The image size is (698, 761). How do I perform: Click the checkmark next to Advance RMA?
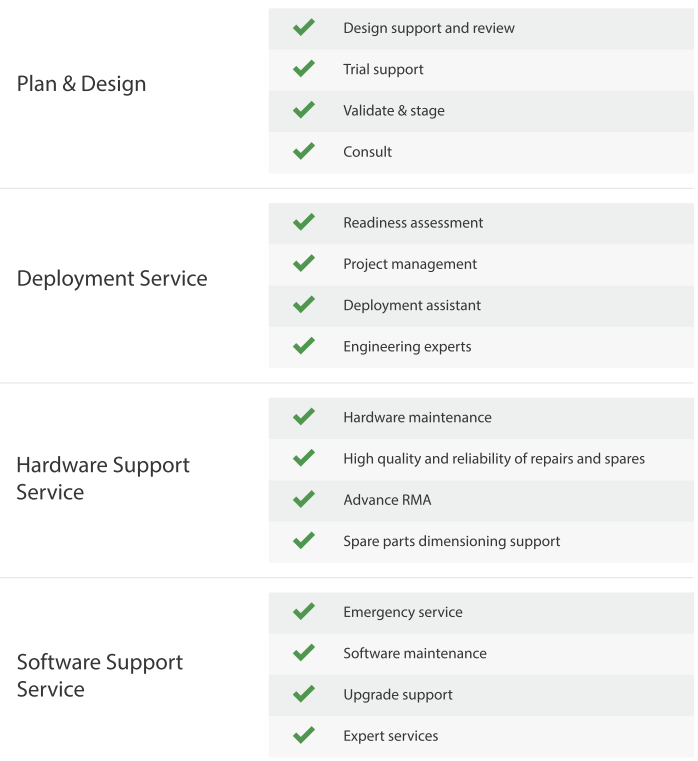(304, 499)
